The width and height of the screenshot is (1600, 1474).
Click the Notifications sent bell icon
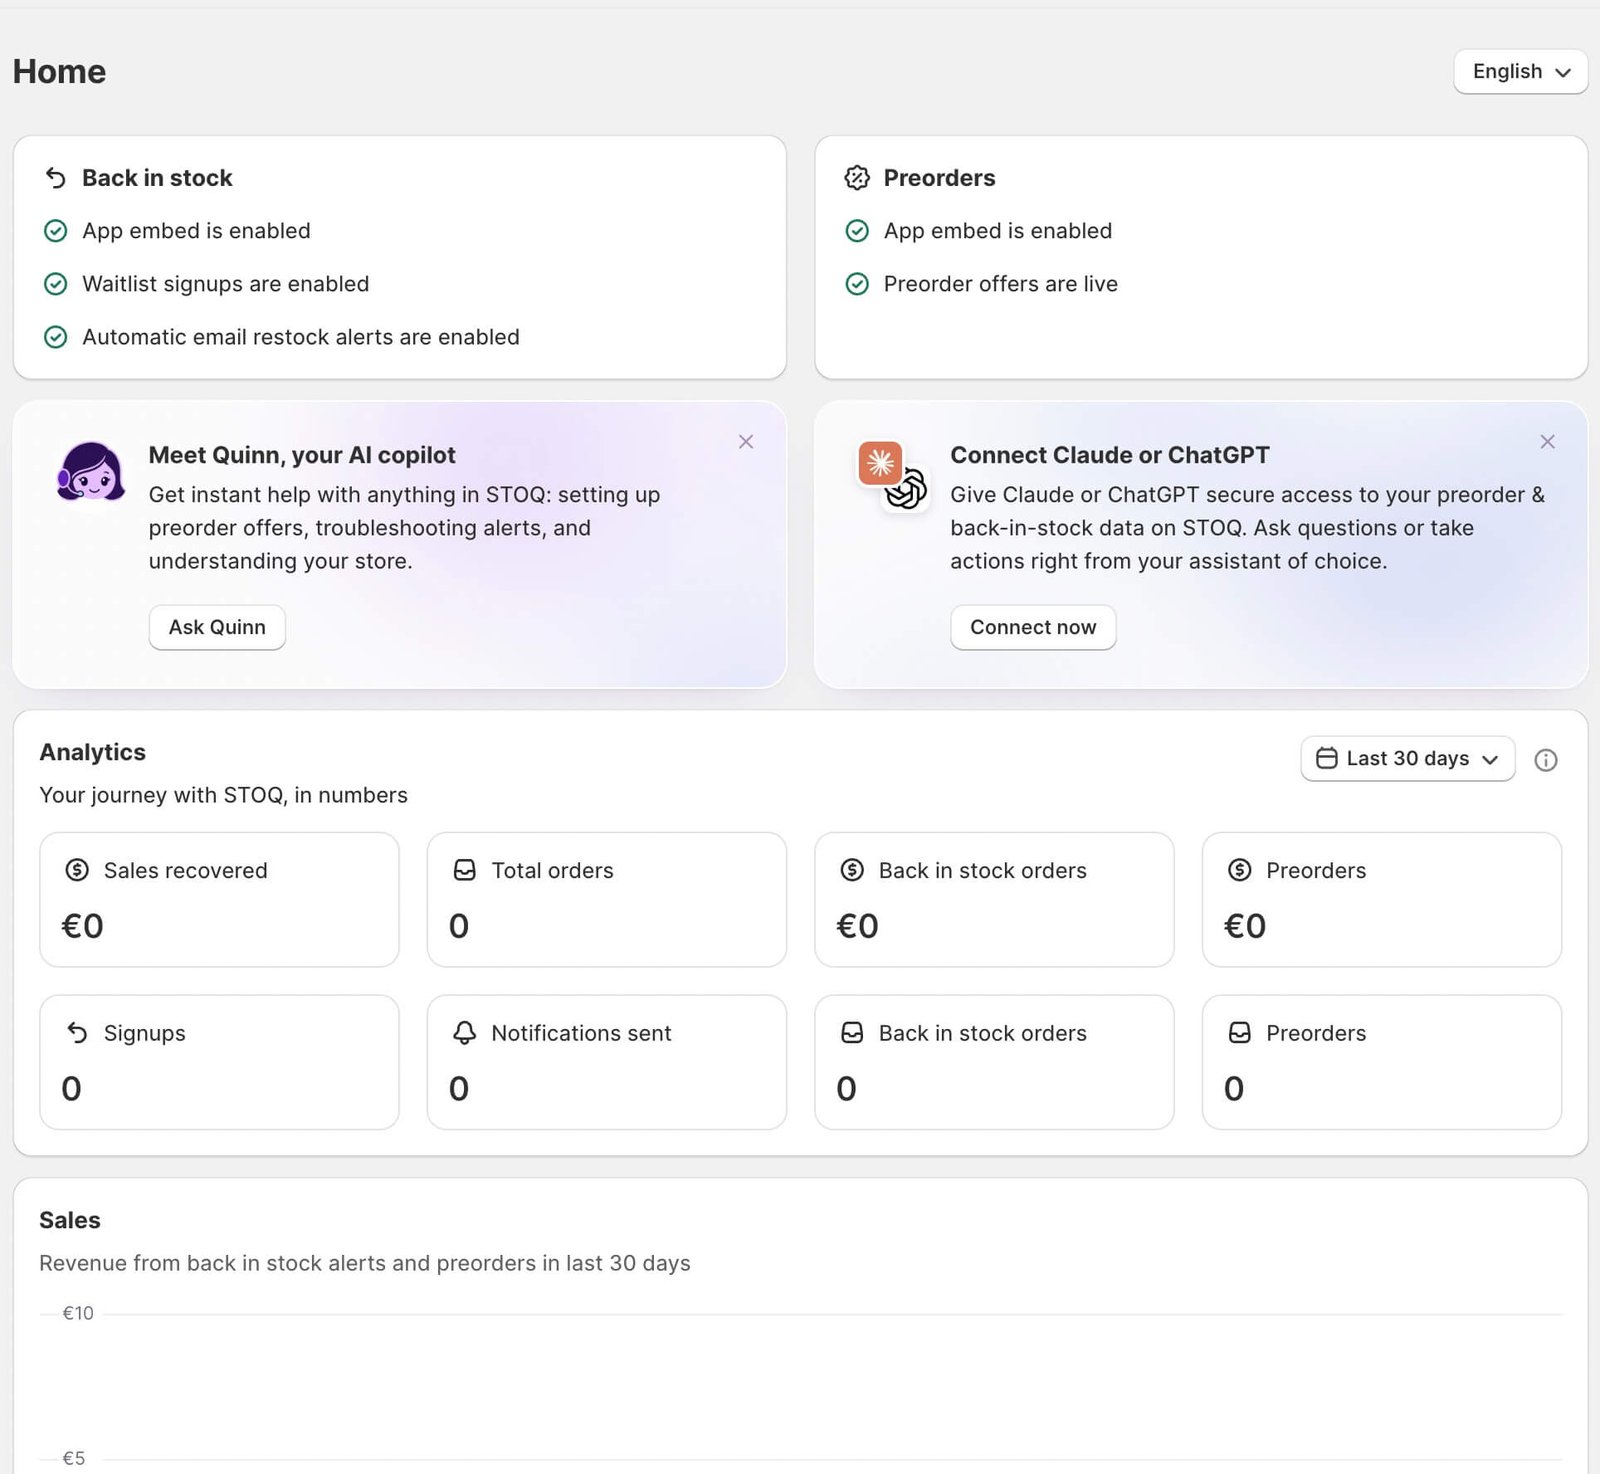465,1033
